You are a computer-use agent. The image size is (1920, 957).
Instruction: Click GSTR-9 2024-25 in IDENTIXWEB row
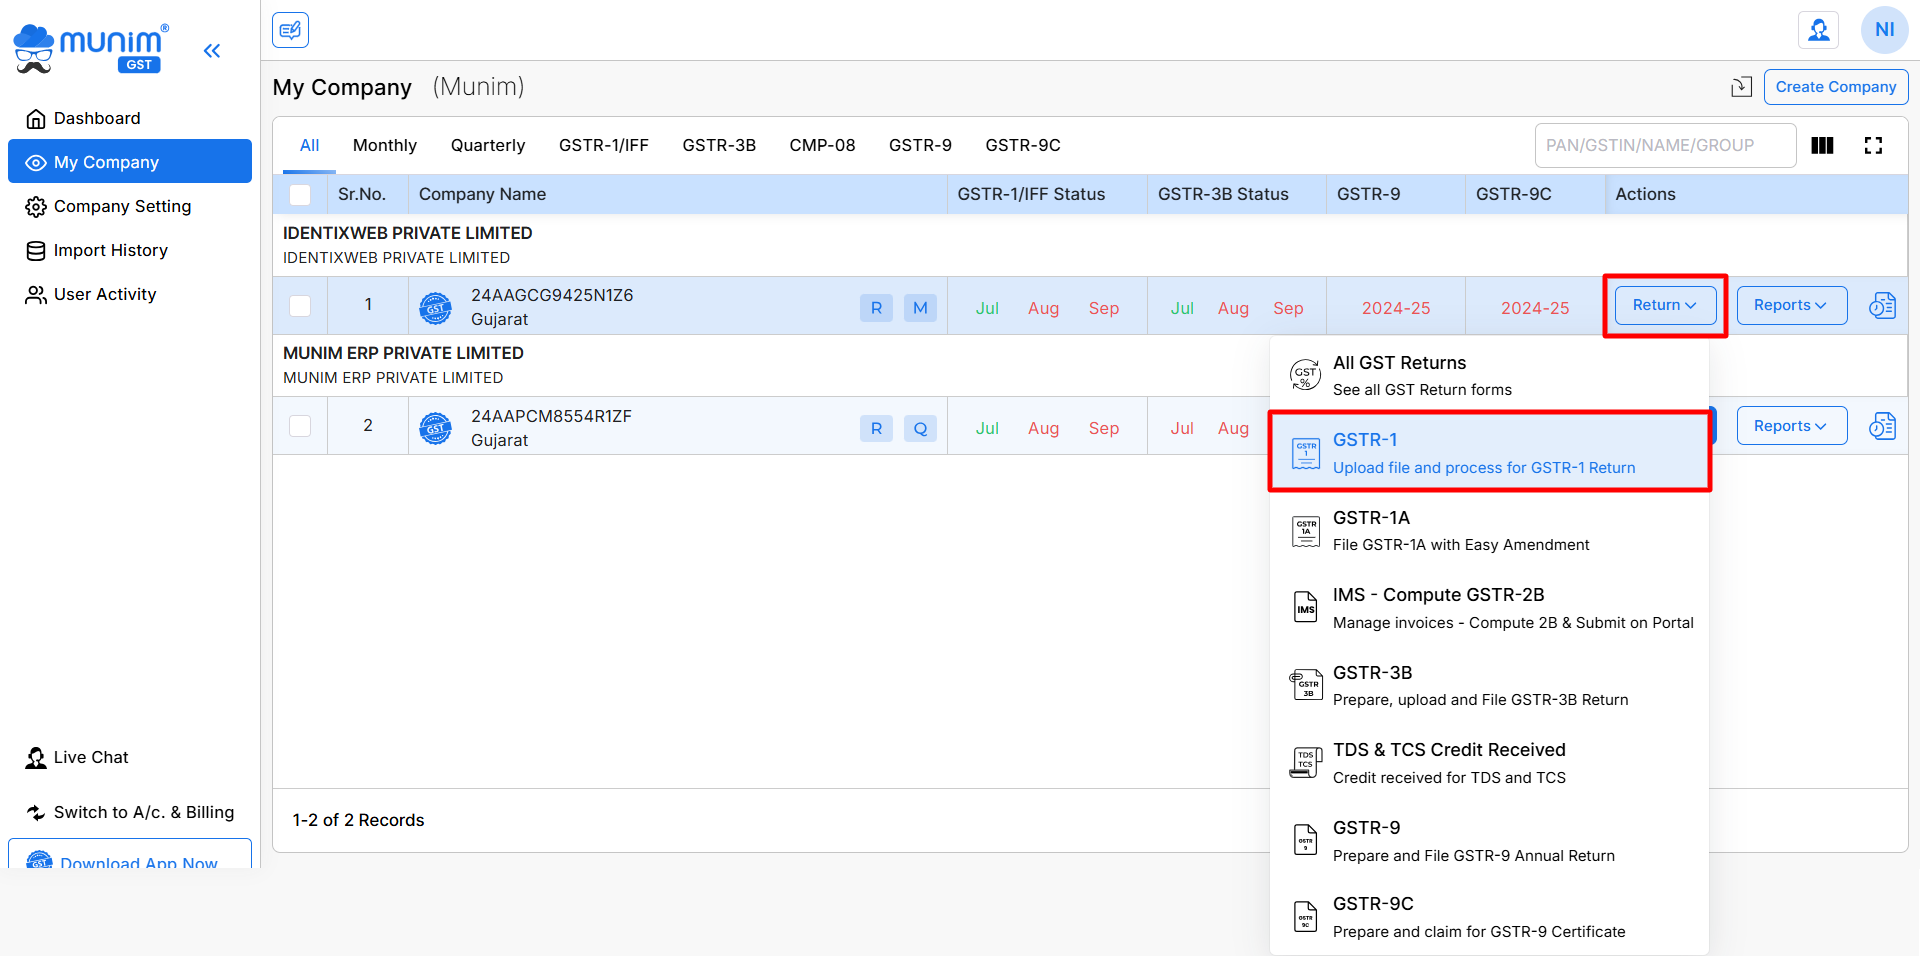tap(1396, 309)
